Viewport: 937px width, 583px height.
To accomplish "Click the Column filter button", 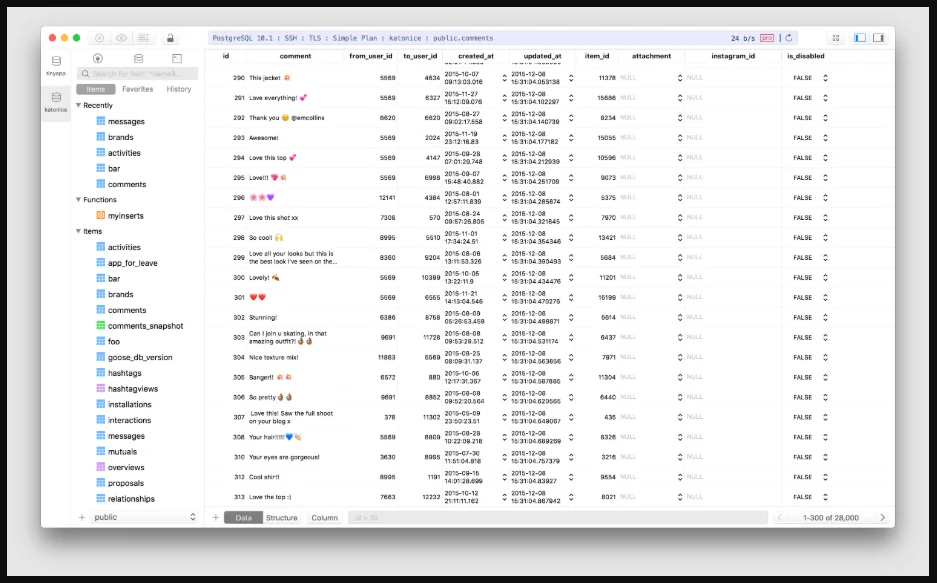I will tap(324, 518).
